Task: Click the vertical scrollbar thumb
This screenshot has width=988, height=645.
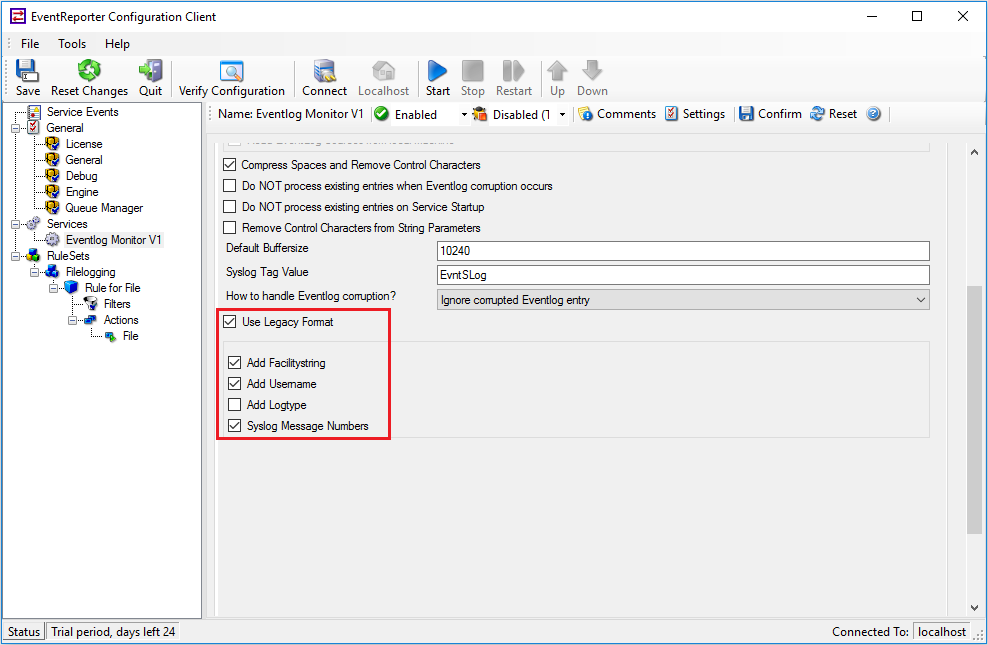Action: coord(974,409)
